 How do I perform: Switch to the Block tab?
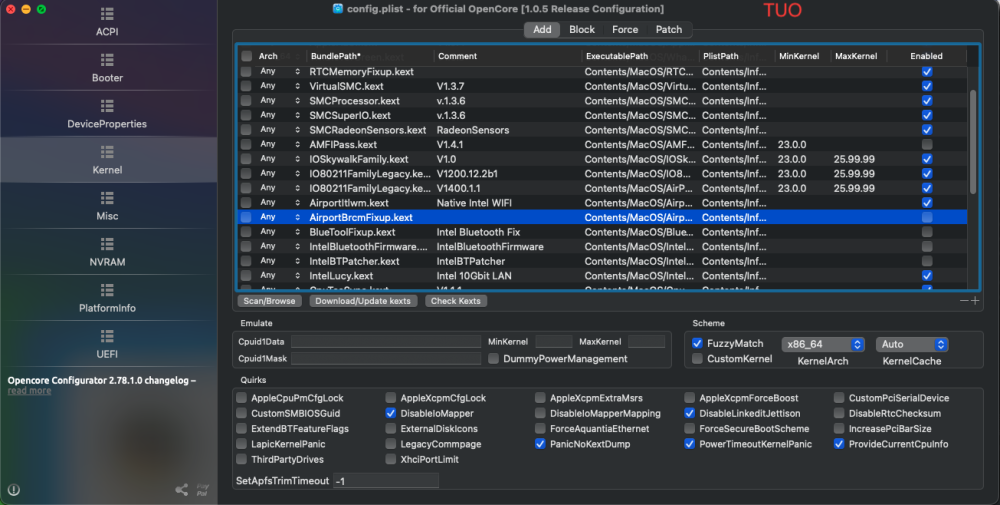(x=582, y=29)
